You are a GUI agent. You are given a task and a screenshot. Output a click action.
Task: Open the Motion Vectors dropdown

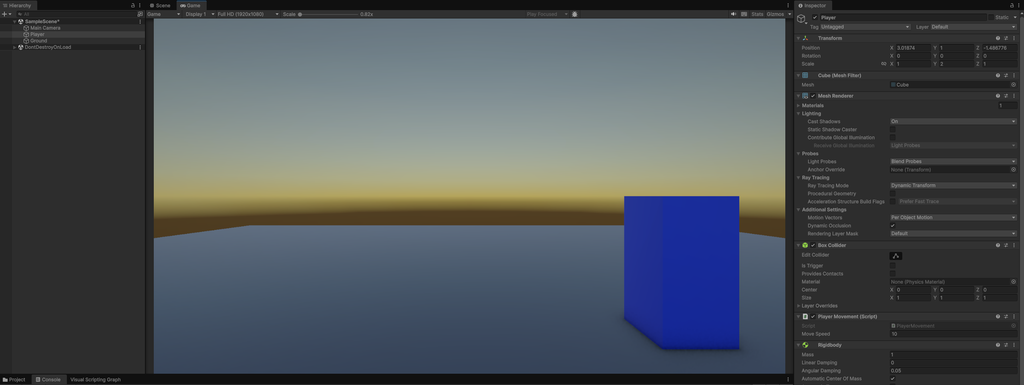tap(953, 217)
